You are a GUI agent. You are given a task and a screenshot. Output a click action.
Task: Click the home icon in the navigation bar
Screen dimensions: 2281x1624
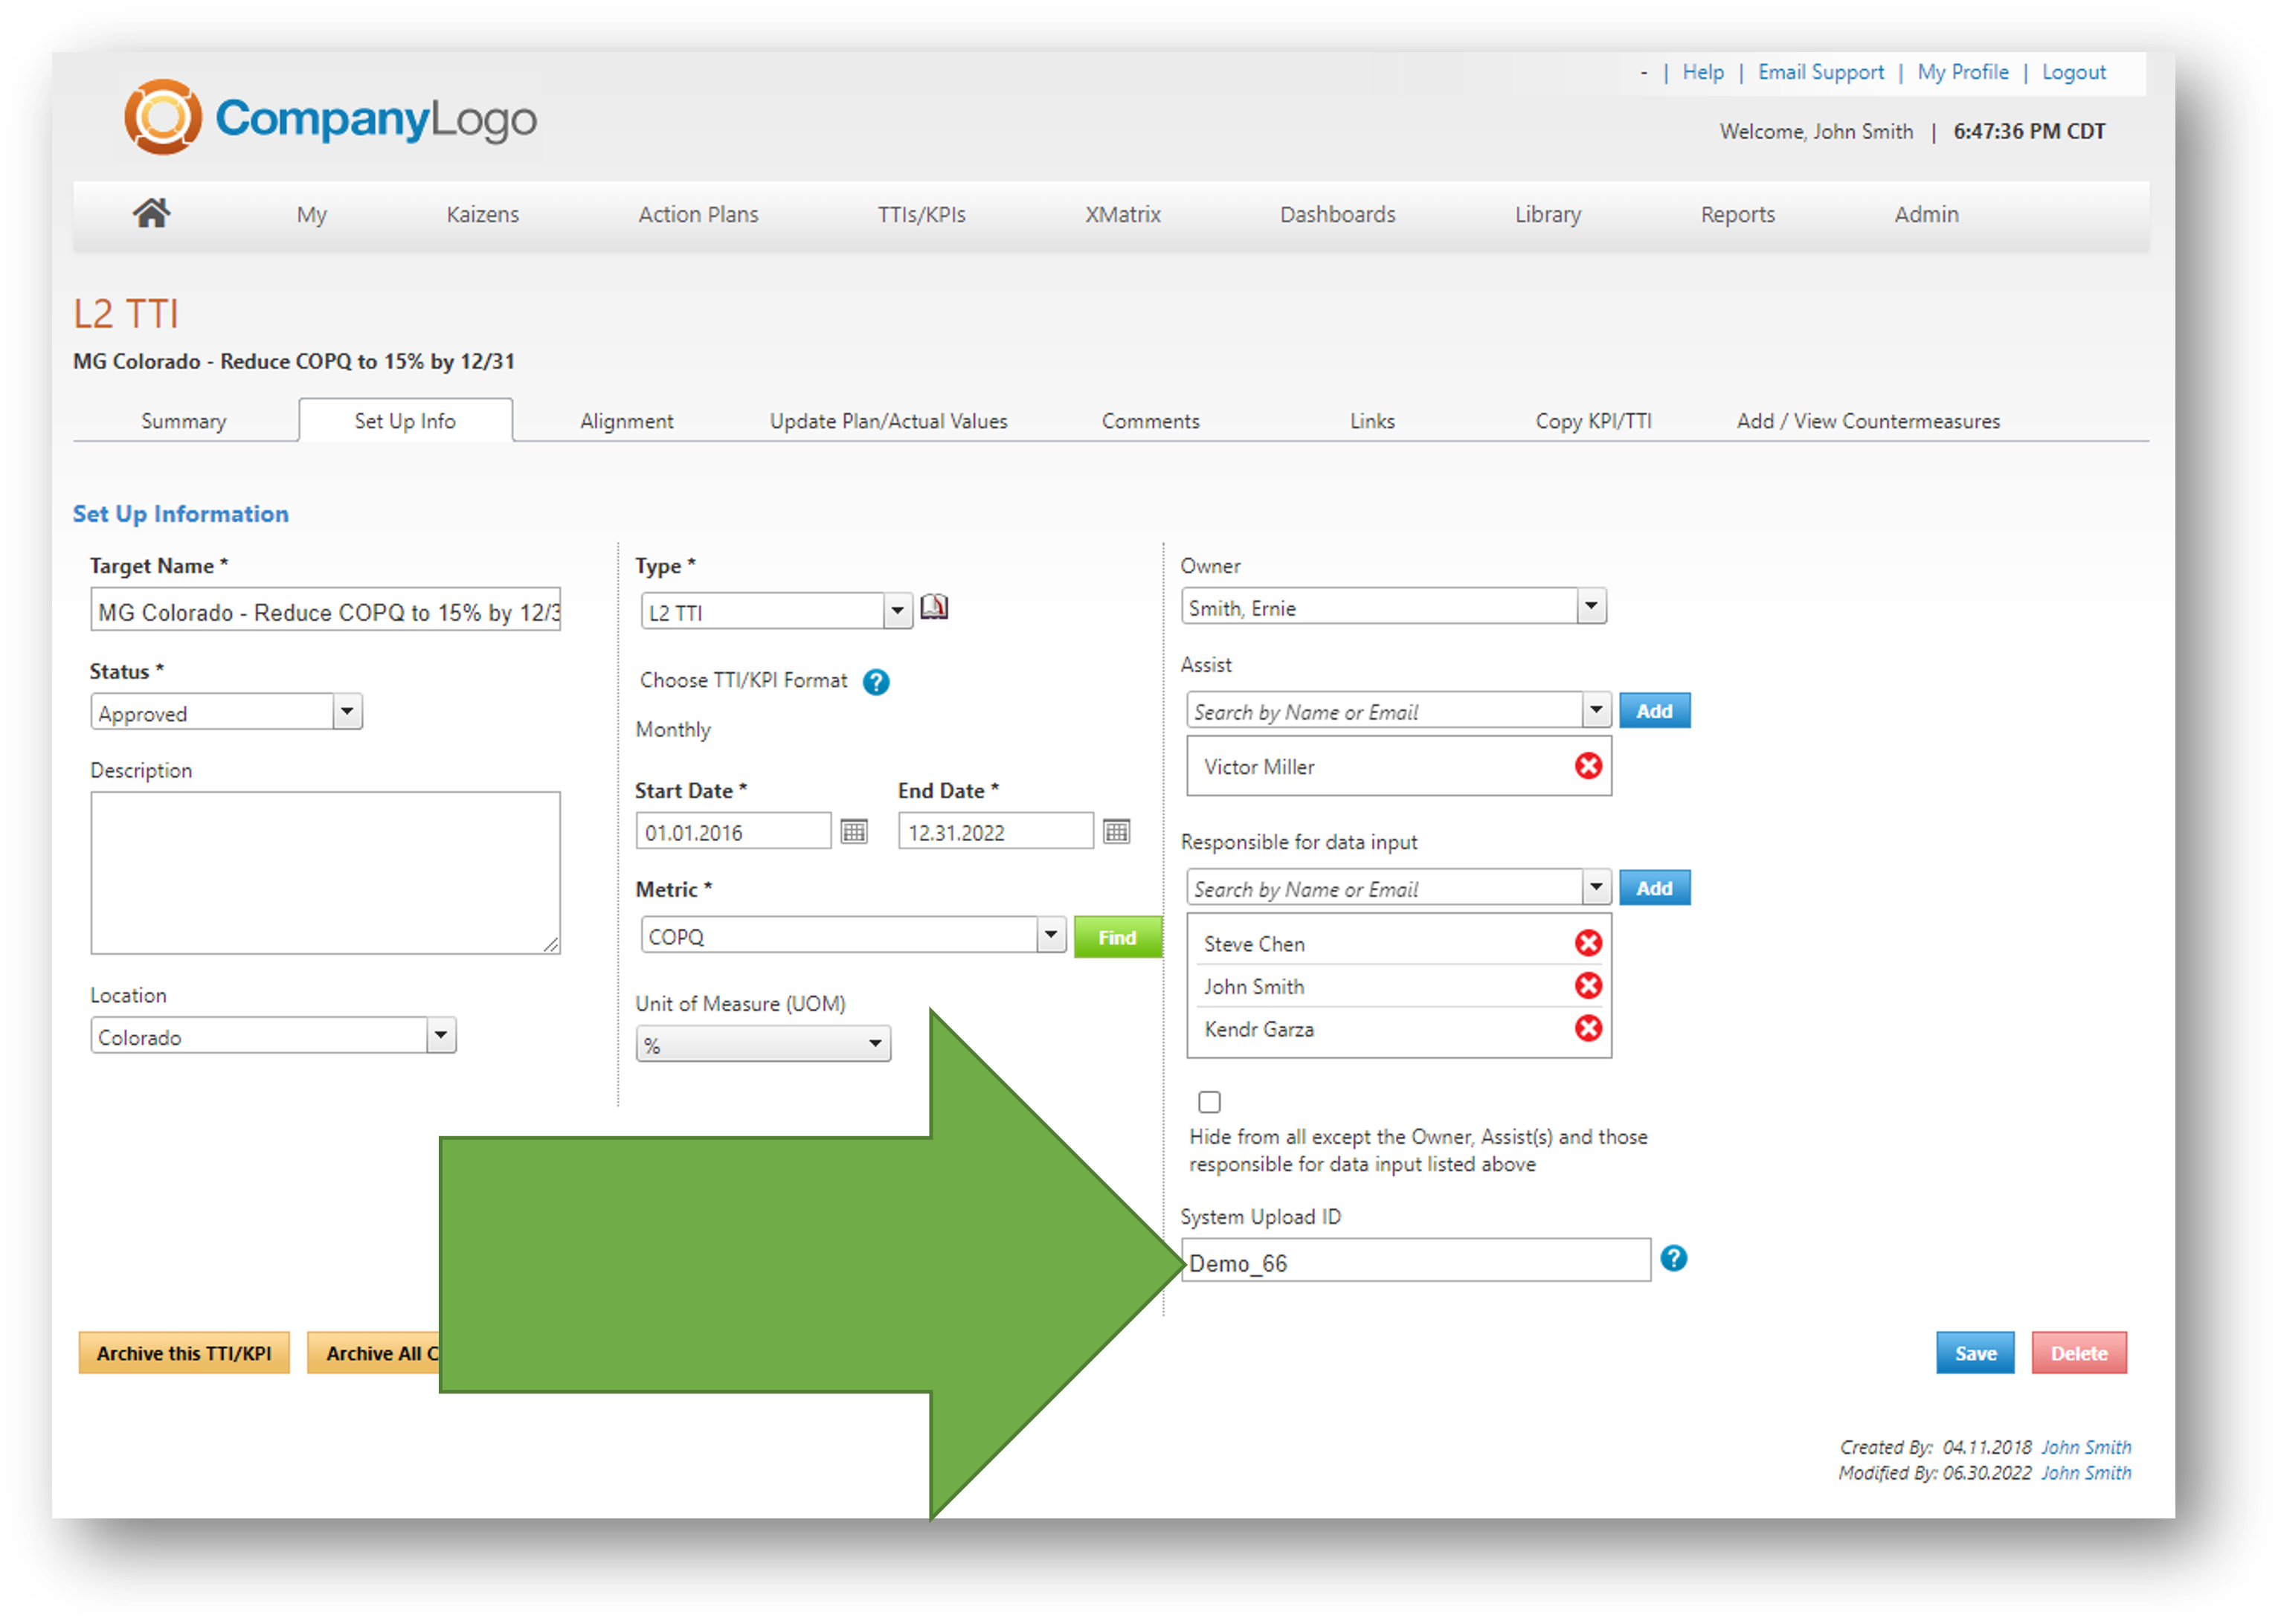click(x=151, y=213)
